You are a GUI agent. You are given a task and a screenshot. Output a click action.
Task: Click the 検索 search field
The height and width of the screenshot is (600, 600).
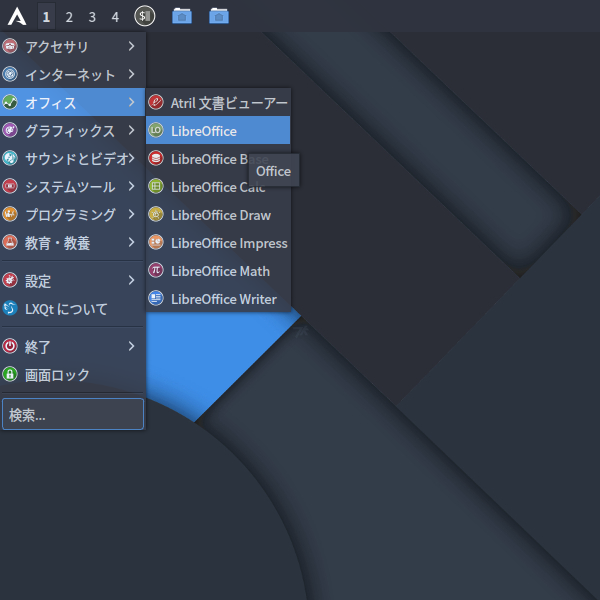[73, 414]
